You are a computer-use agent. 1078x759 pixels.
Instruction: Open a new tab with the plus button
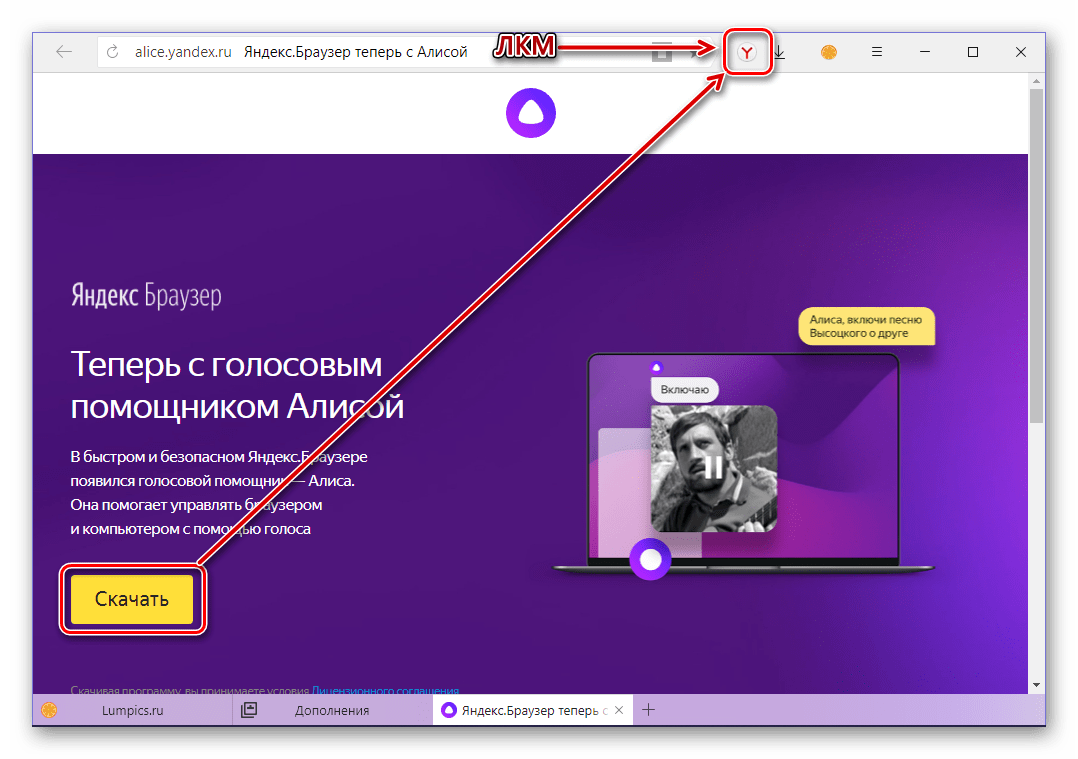649,709
